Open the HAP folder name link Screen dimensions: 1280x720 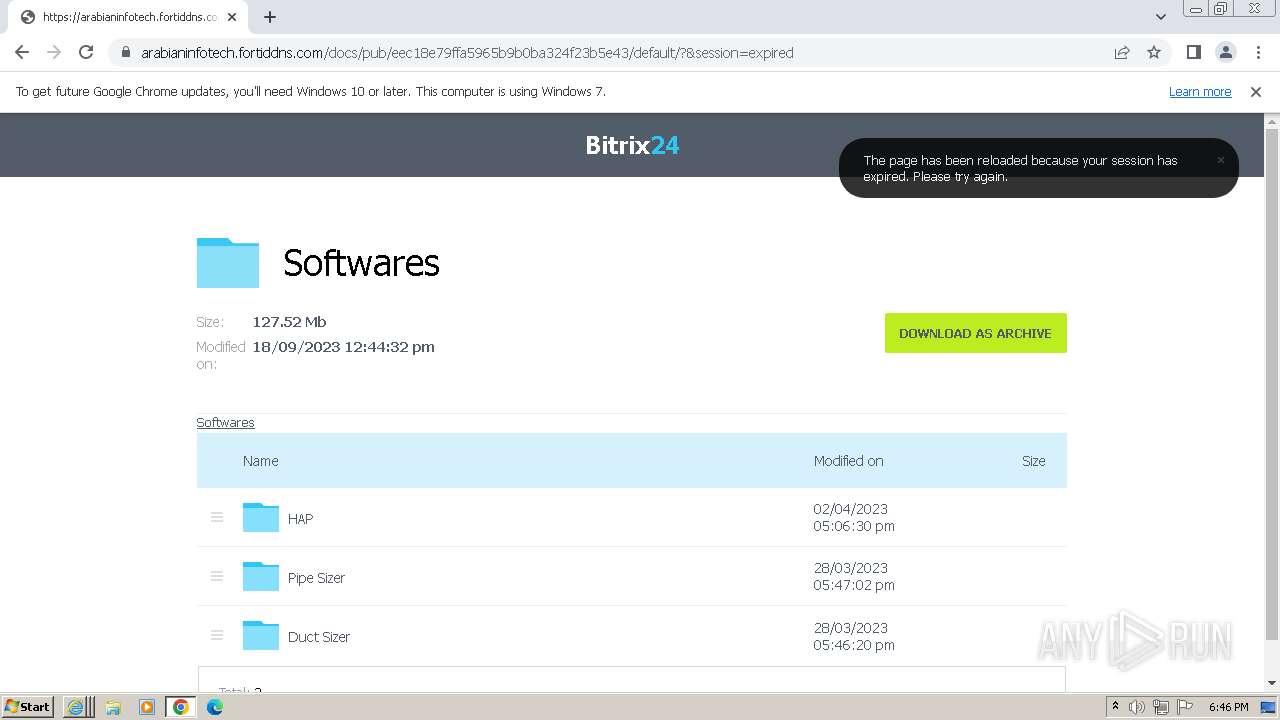click(300, 519)
